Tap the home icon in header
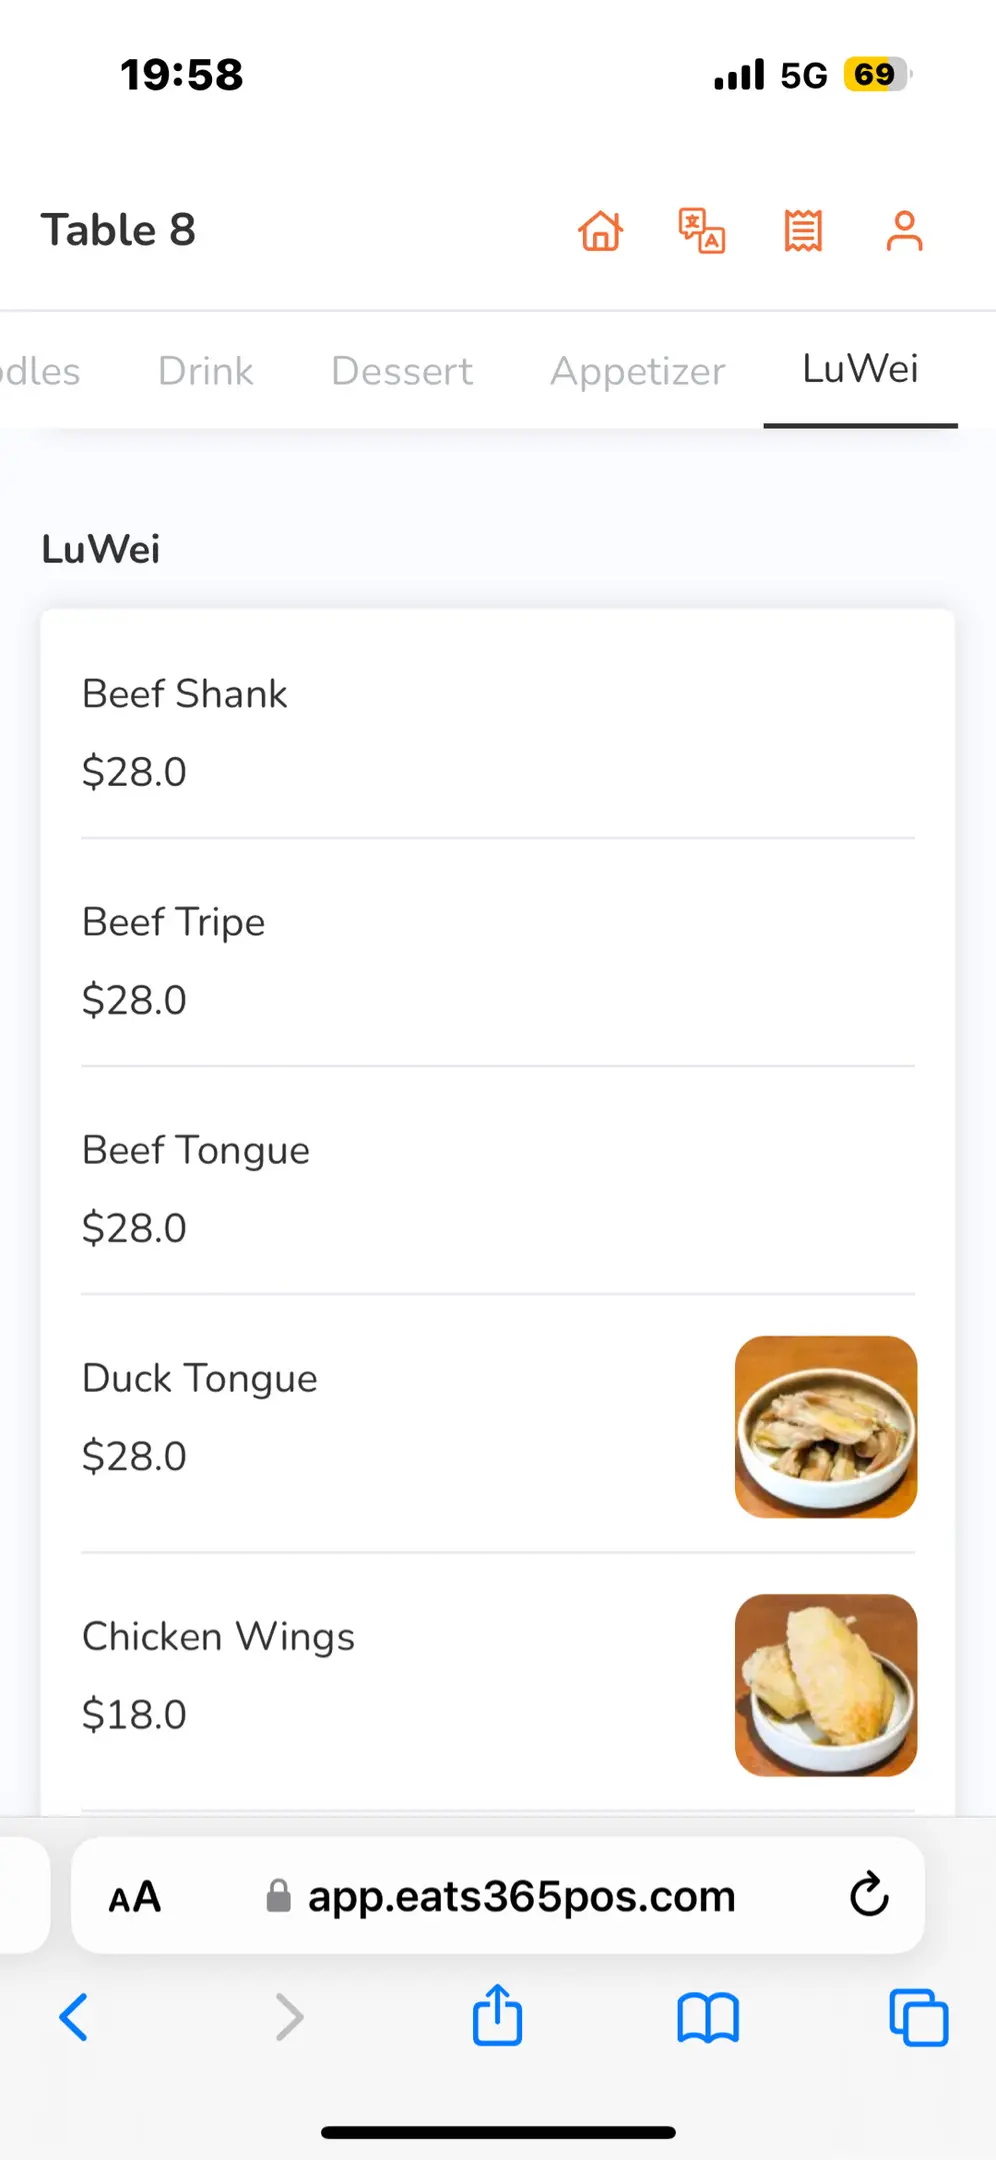996x2160 pixels. coord(600,231)
